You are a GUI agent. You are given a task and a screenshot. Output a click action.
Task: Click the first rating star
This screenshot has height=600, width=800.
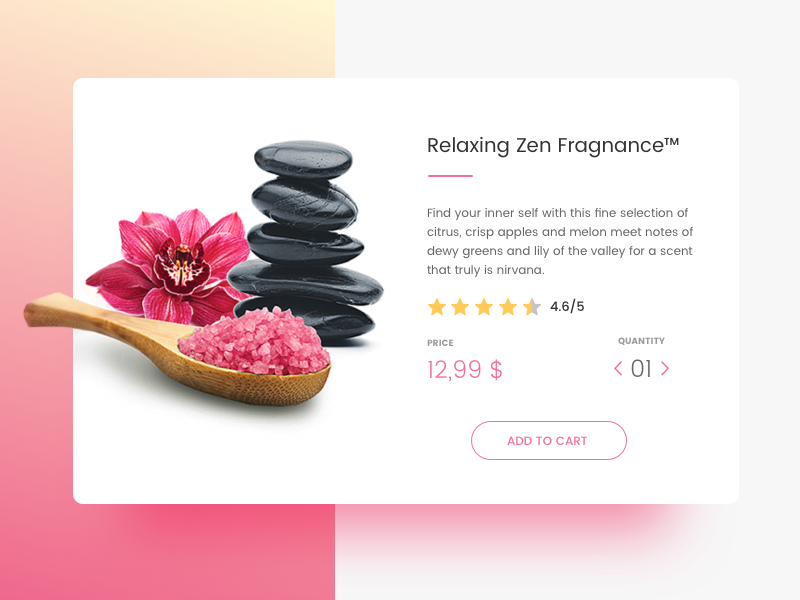point(437,307)
